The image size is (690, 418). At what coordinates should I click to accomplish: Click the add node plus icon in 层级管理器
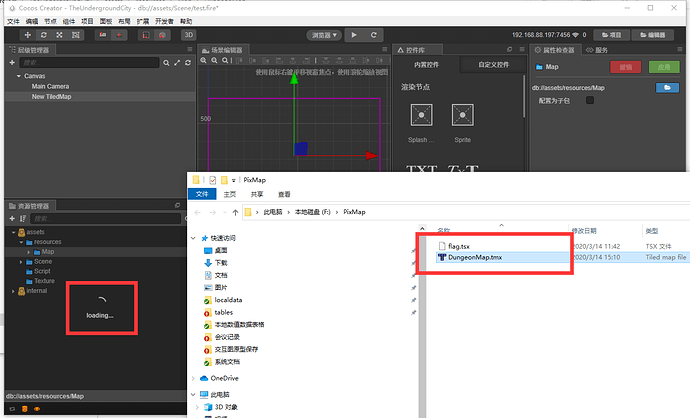point(12,62)
